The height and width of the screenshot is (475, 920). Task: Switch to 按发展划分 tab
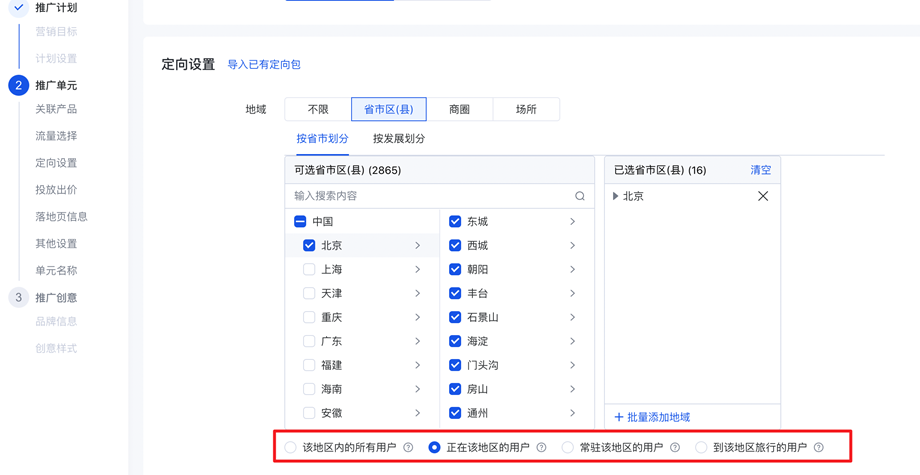[x=399, y=139]
